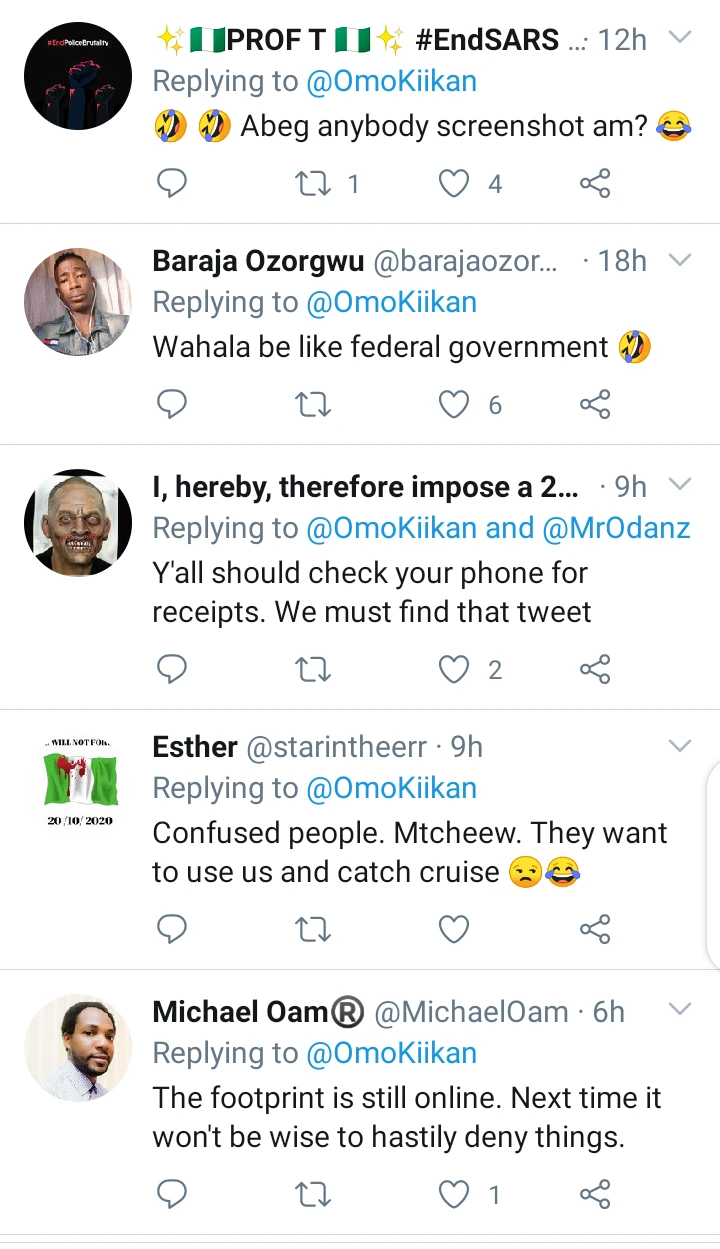Like Michael Oam's footprint tweet
The height and width of the screenshot is (1249, 720).
(455, 1193)
